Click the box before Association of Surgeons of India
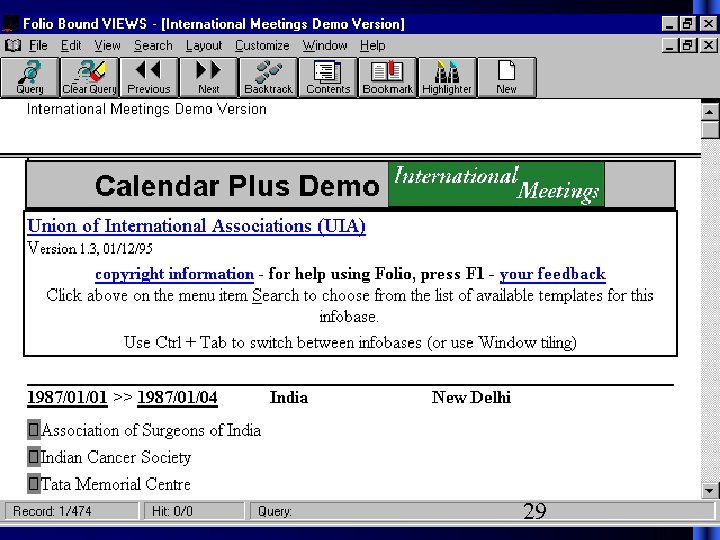 pos(34,430)
